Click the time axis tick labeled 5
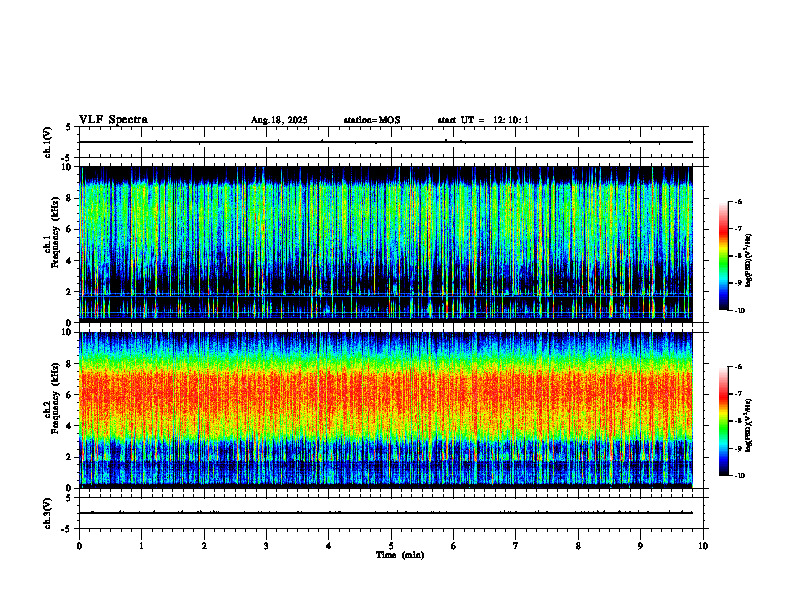The width and height of the screenshot is (792, 612). coord(391,546)
